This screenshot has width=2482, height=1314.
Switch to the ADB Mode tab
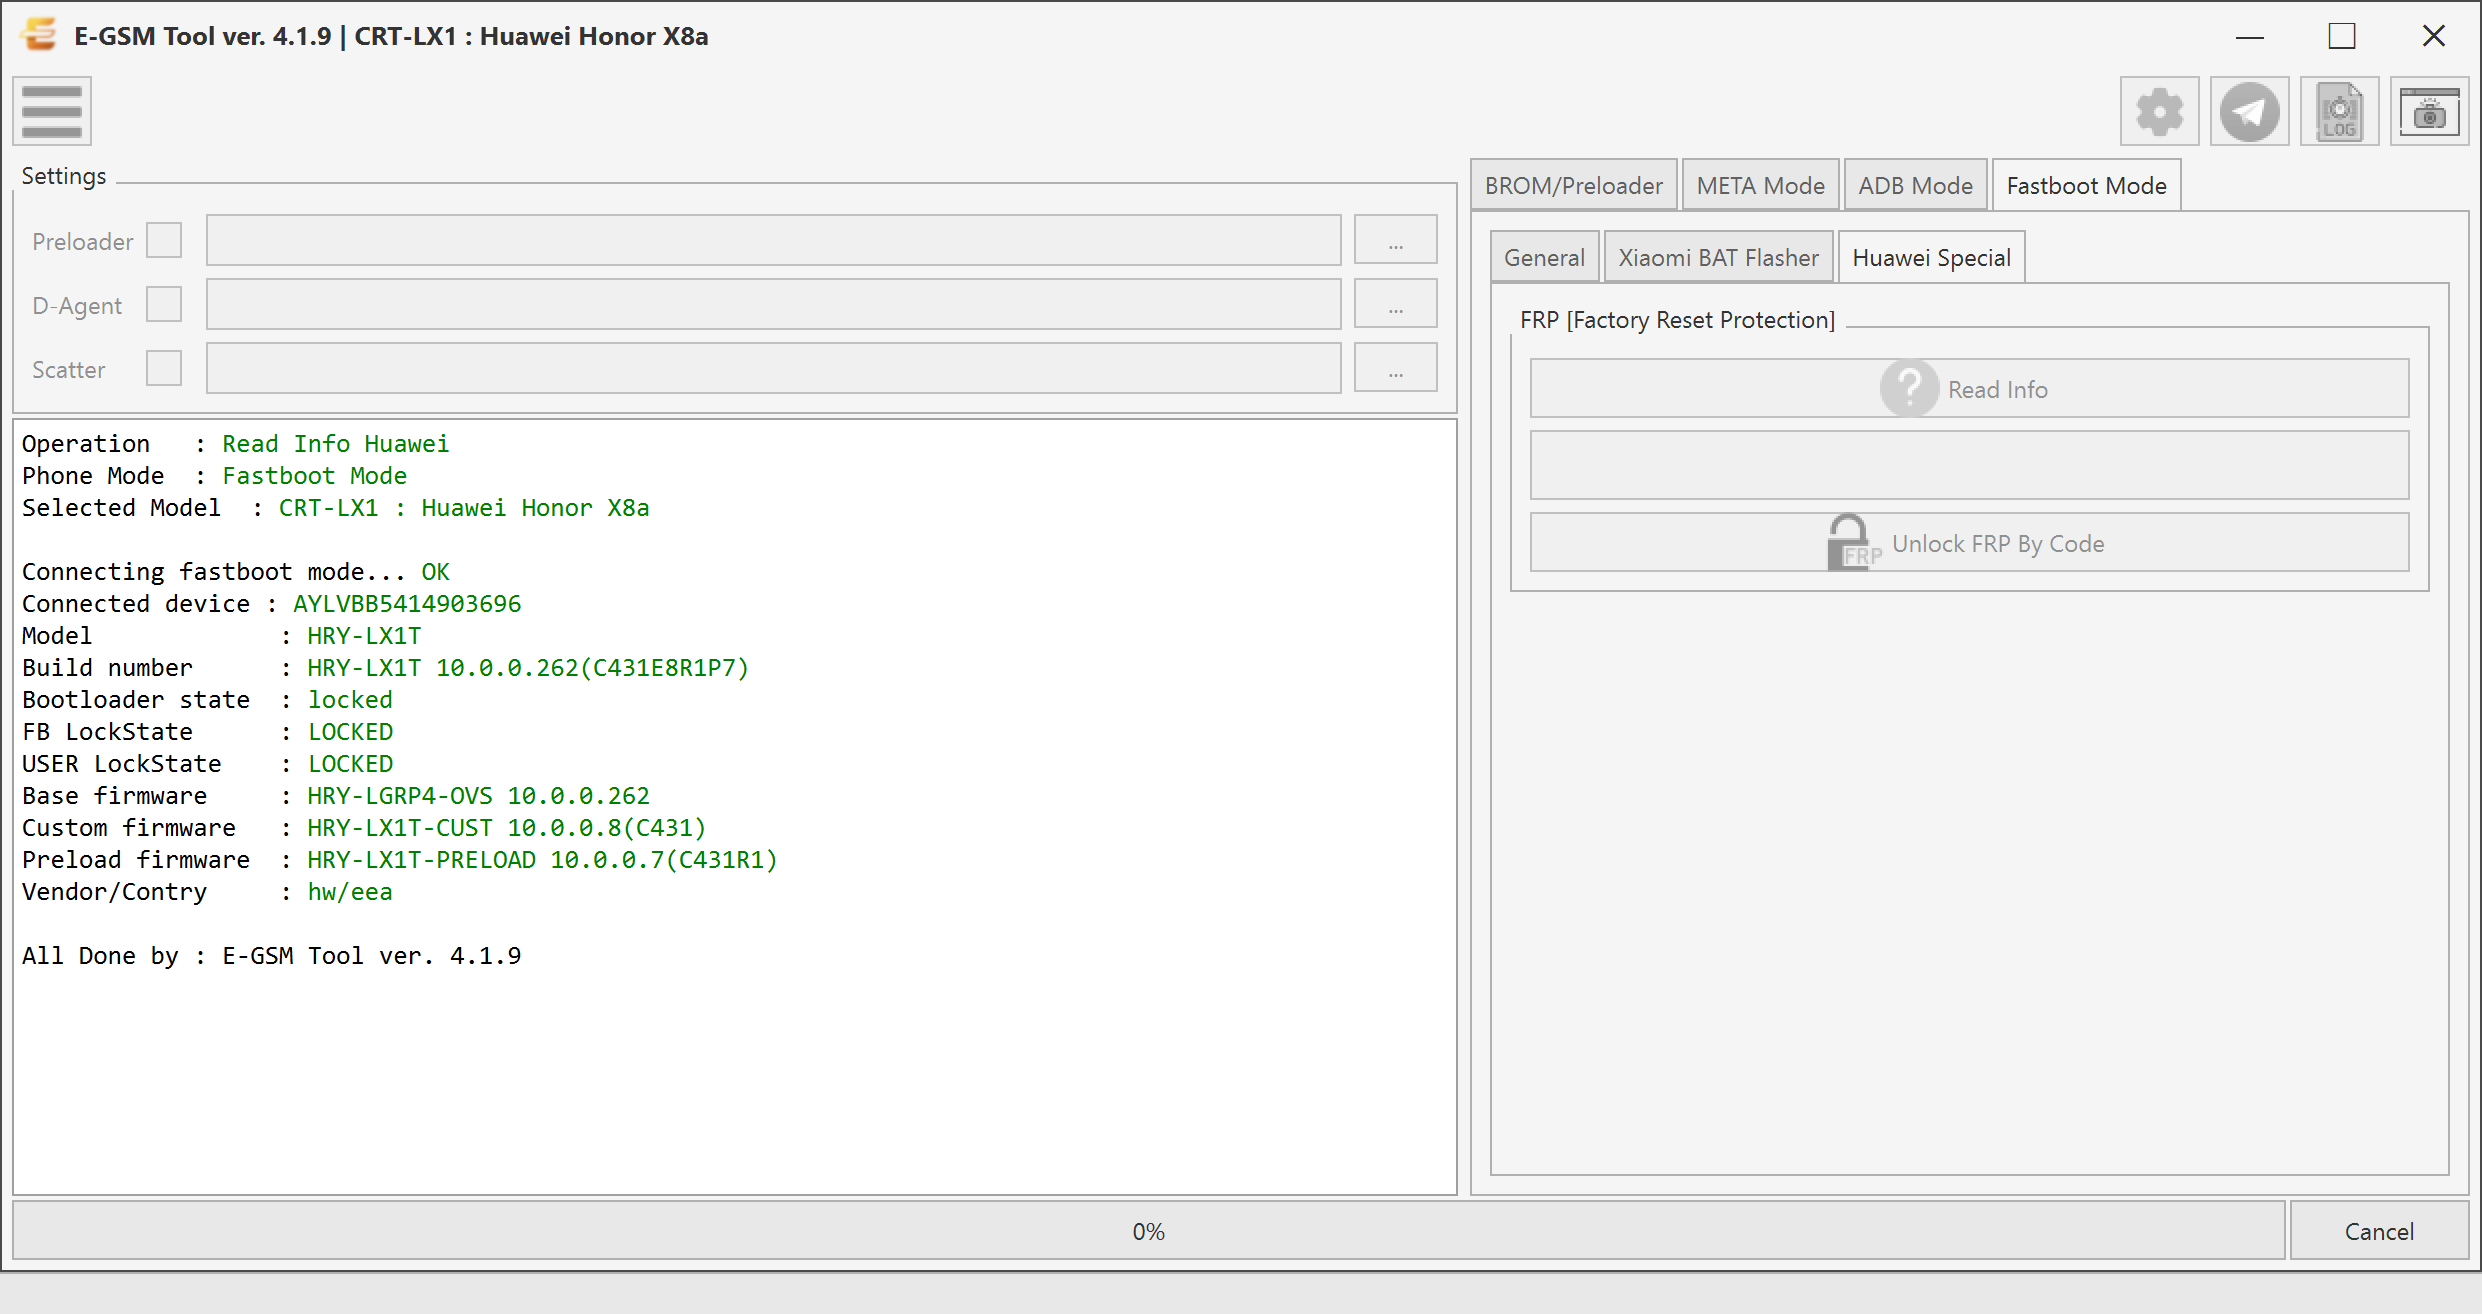tap(1915, 185)
